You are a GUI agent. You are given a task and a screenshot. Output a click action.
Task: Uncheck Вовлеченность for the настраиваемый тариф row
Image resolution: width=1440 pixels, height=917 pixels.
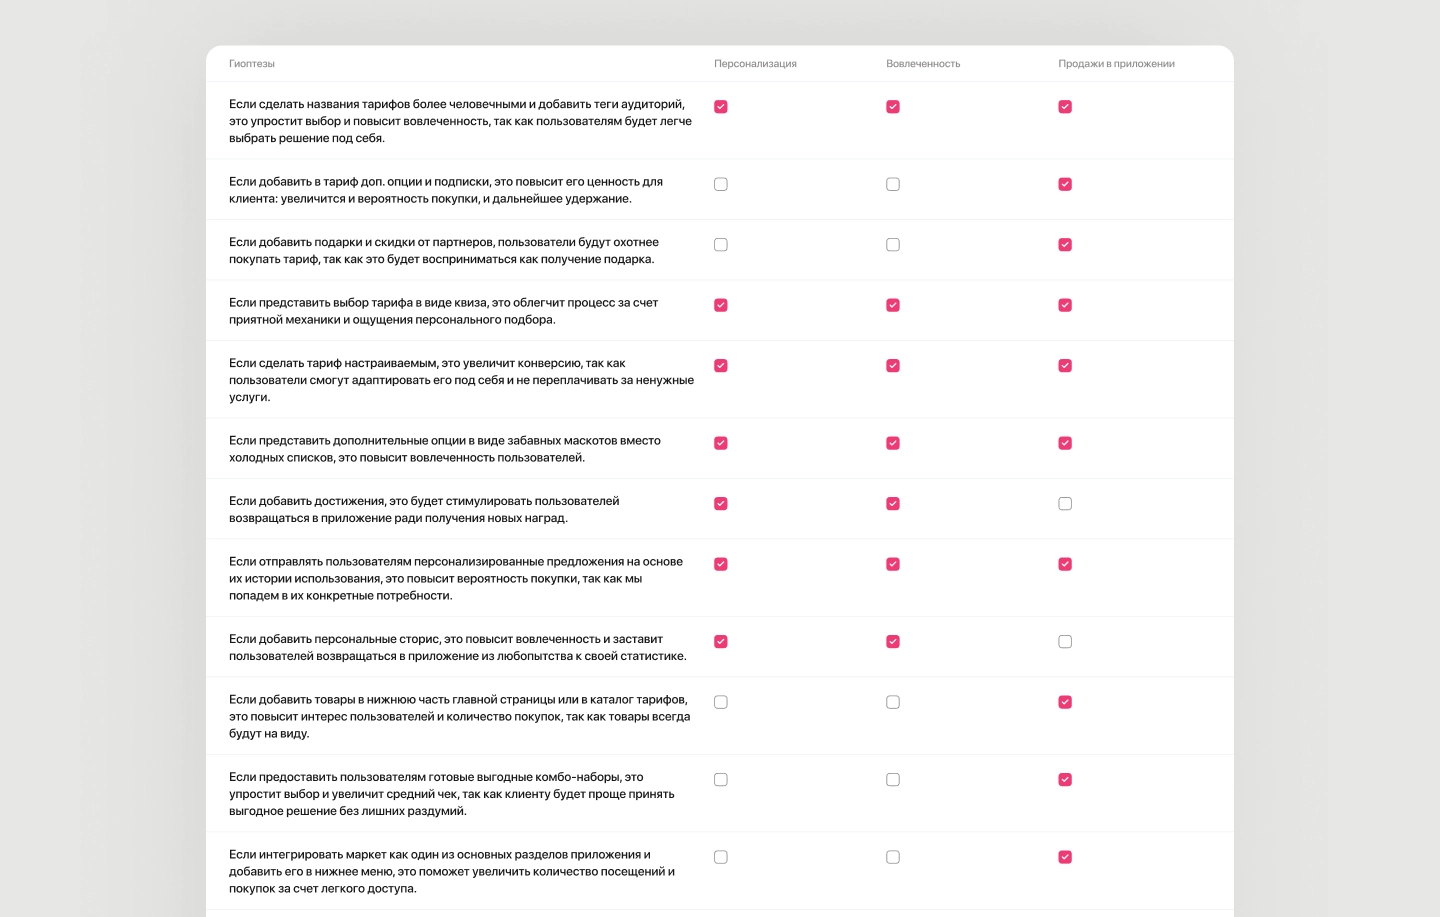click(893, 366)
